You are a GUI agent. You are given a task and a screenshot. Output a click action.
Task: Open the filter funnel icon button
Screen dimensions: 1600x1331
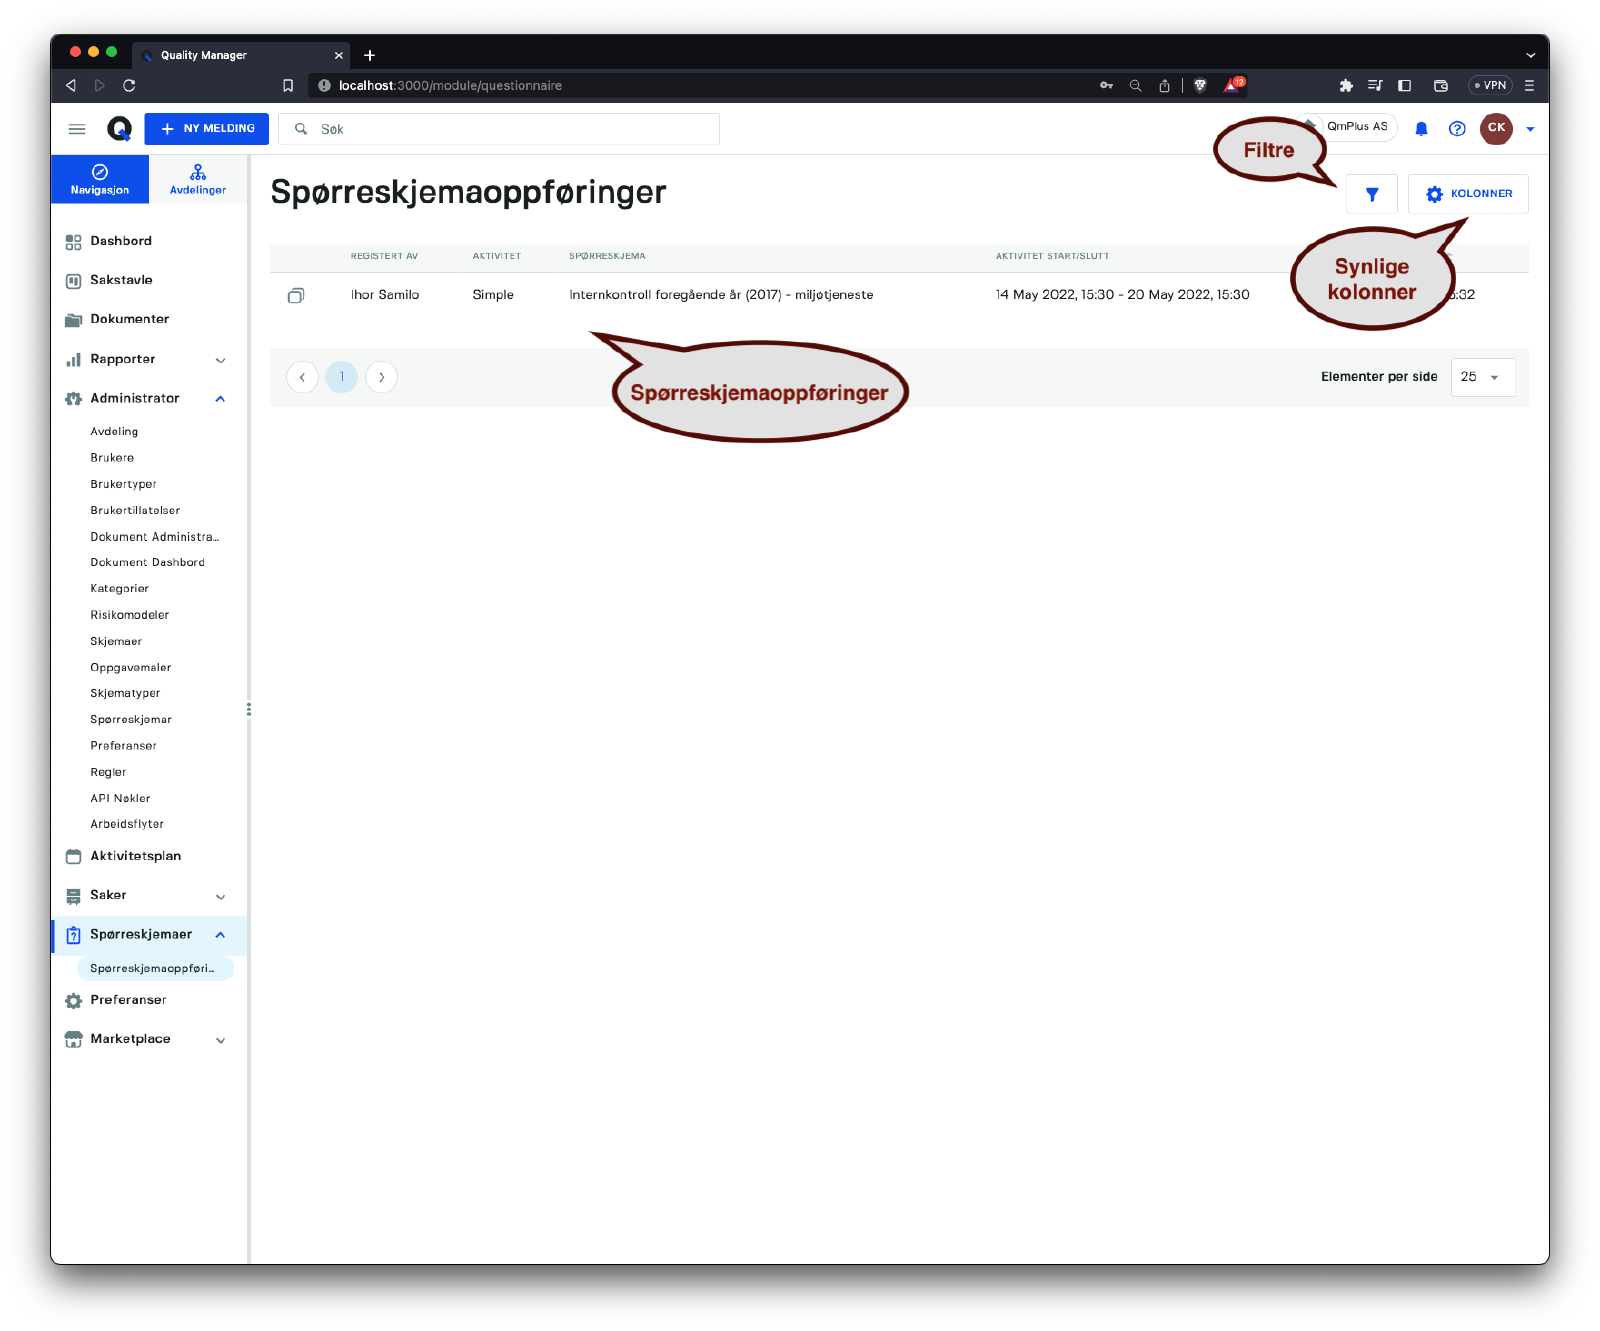[1371, 194]
